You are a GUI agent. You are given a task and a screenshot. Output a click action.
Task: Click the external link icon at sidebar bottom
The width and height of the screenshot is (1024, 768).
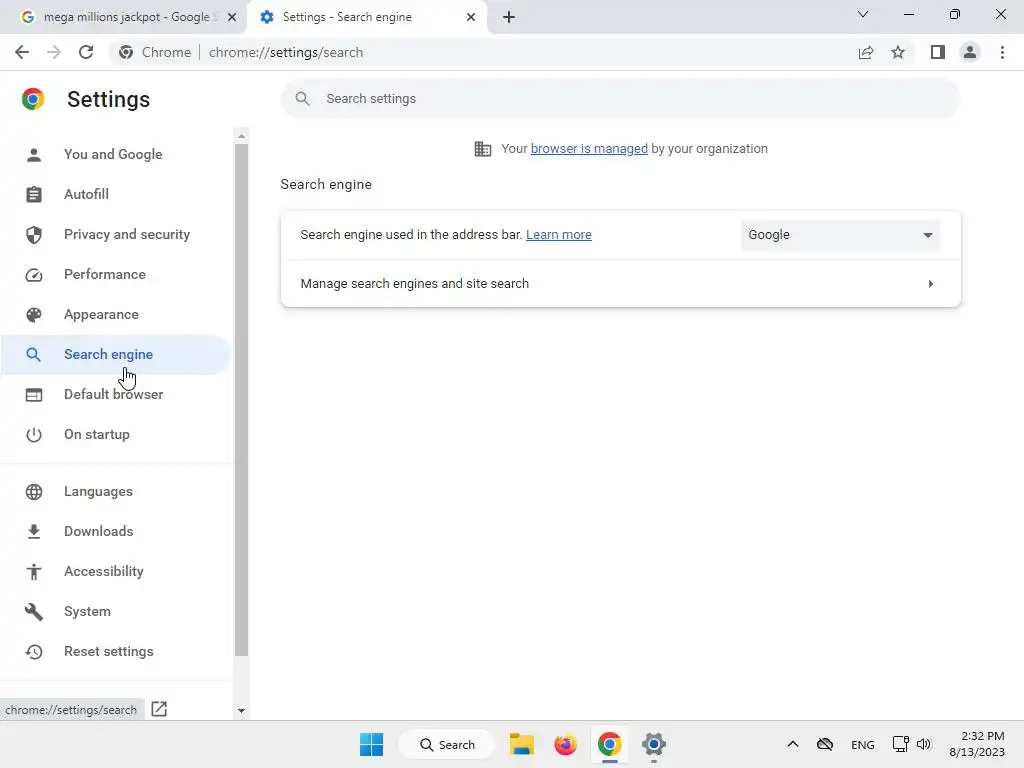pos(159,709)
